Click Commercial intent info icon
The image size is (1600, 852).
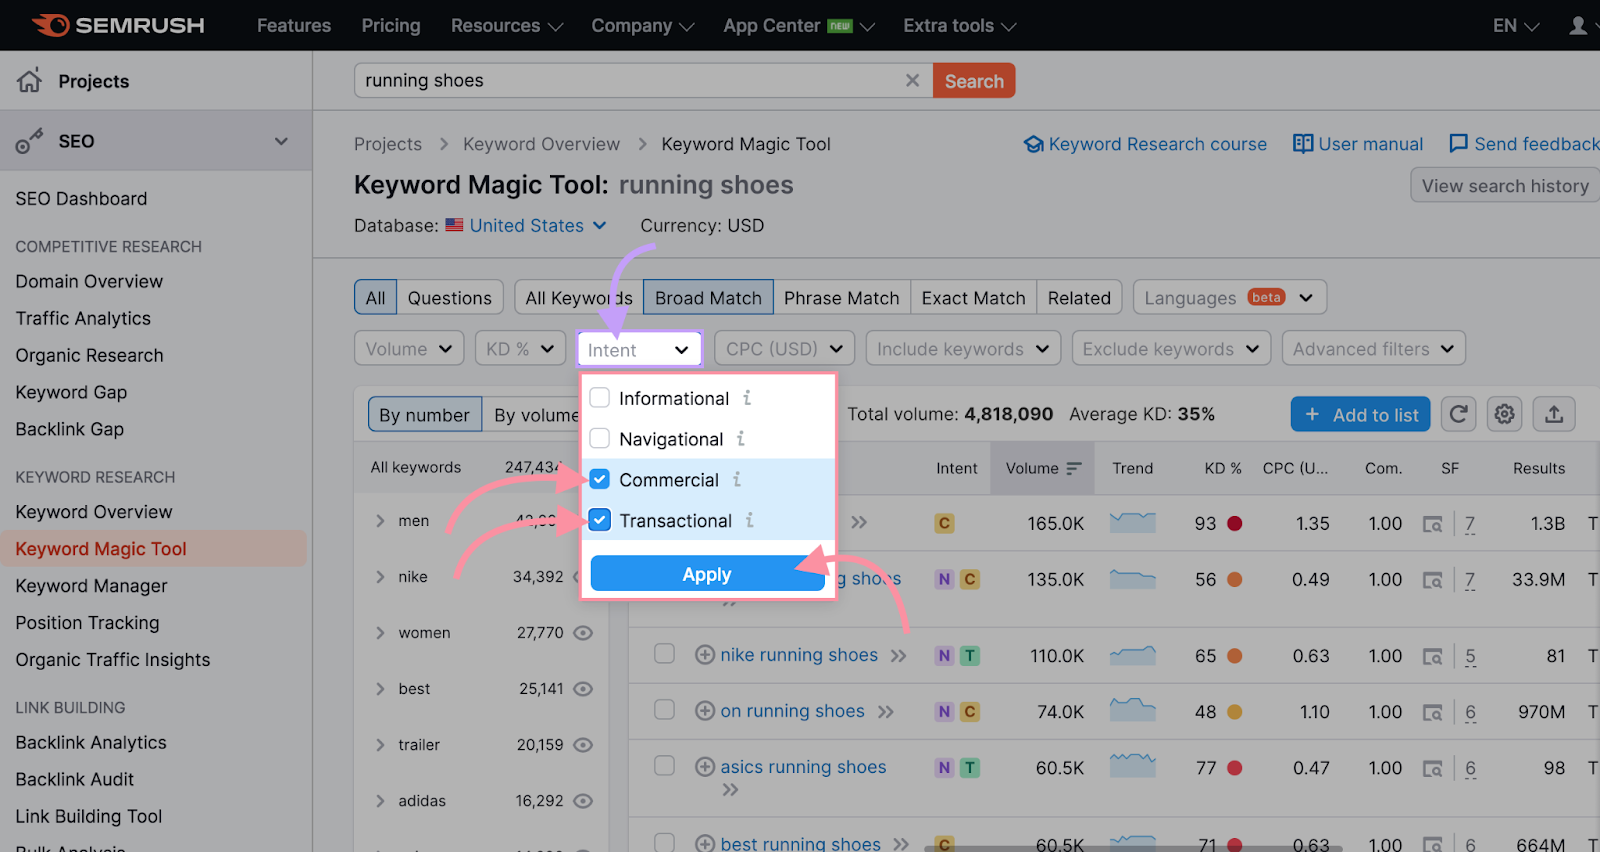tap(737, 479)
